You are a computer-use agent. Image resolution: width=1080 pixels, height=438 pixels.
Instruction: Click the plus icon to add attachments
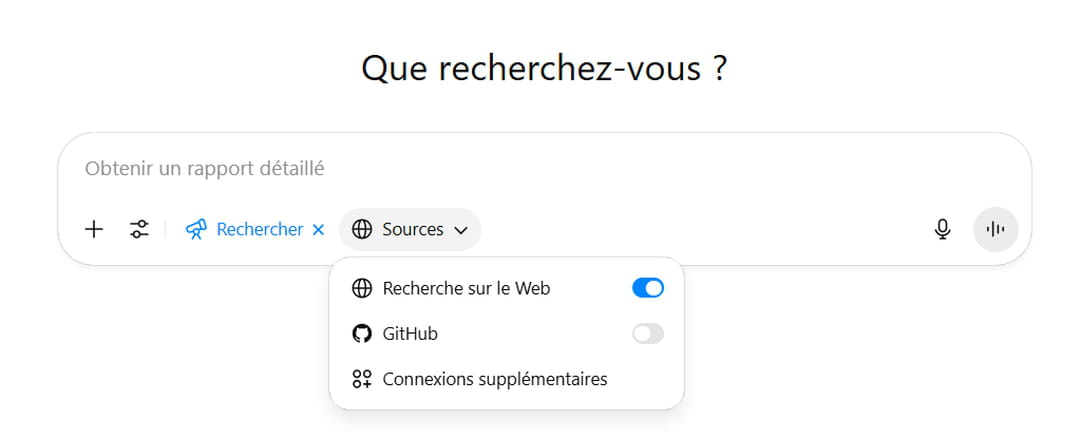coord(94,229)
